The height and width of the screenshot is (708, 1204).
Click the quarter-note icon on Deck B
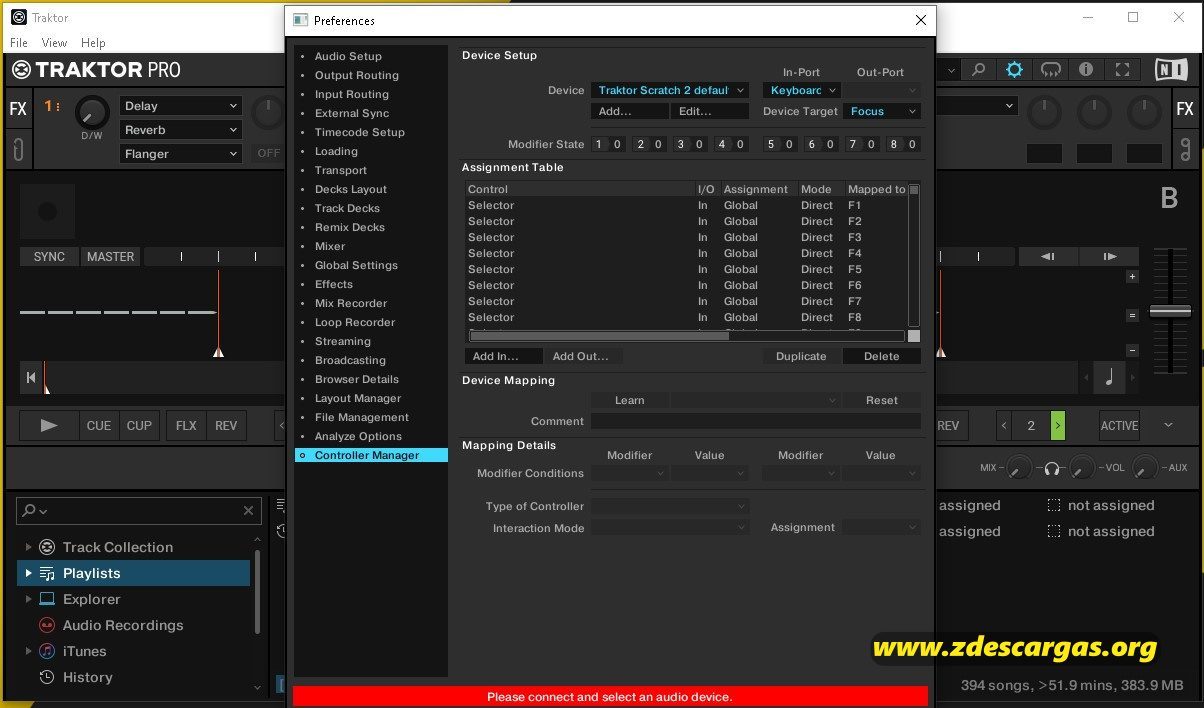tap(1108, 377)
